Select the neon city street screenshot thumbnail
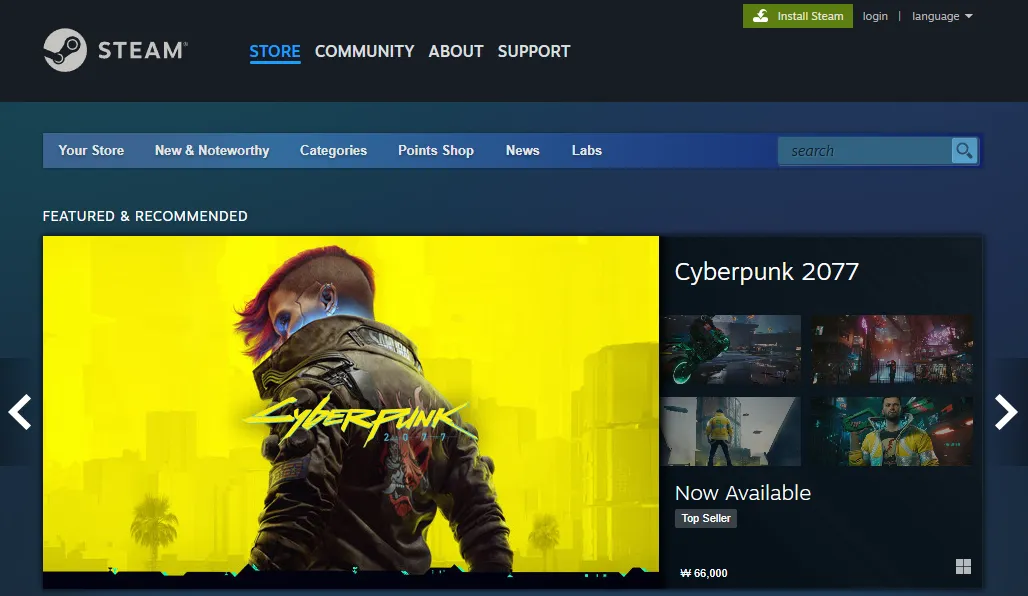Image resolution: width=1028 pixels, height=596 pixels. tap(892, 349)
